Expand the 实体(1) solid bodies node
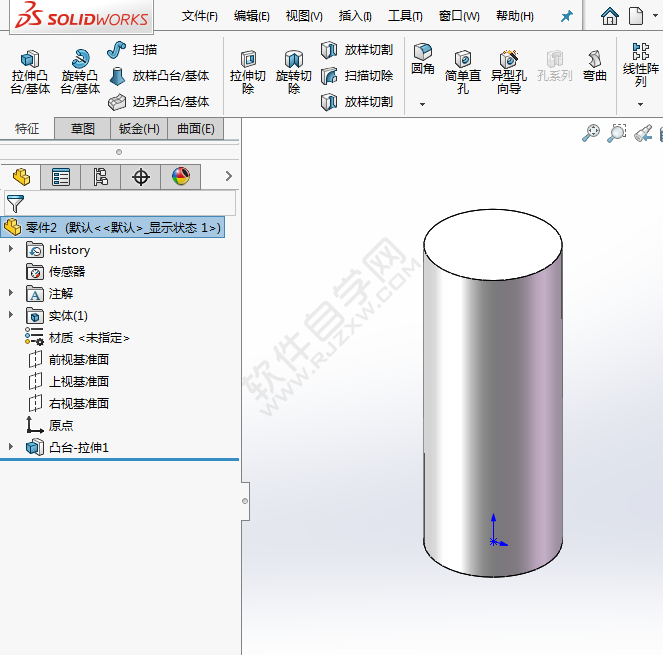The height and width of the screenshot is (655, 663). pyautogui.click(x=11, y=315)
